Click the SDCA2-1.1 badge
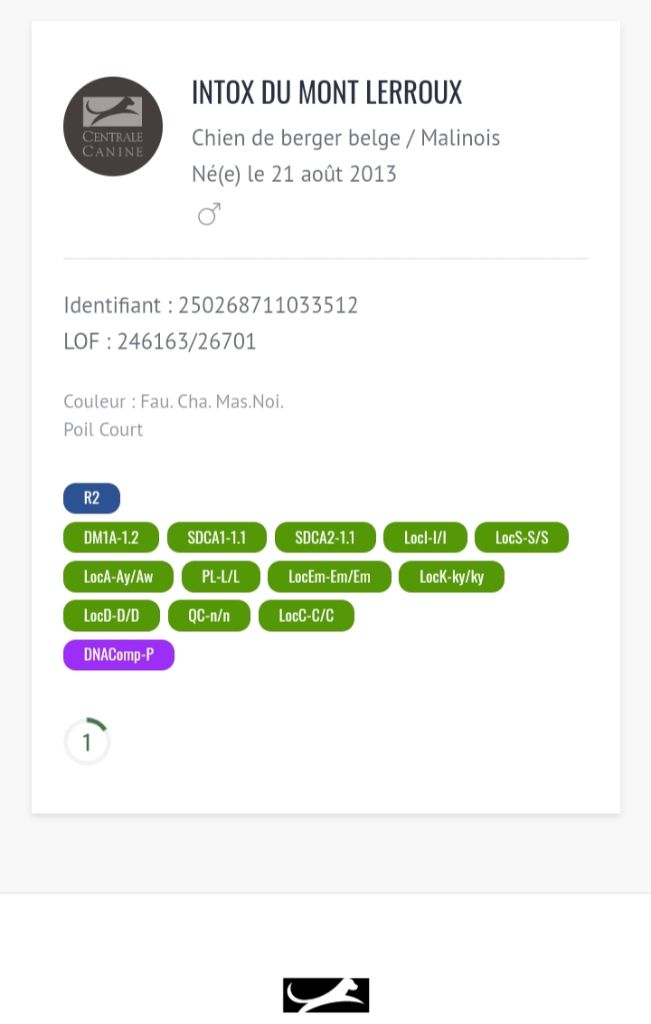The image size is (651, 1024). 324,537
